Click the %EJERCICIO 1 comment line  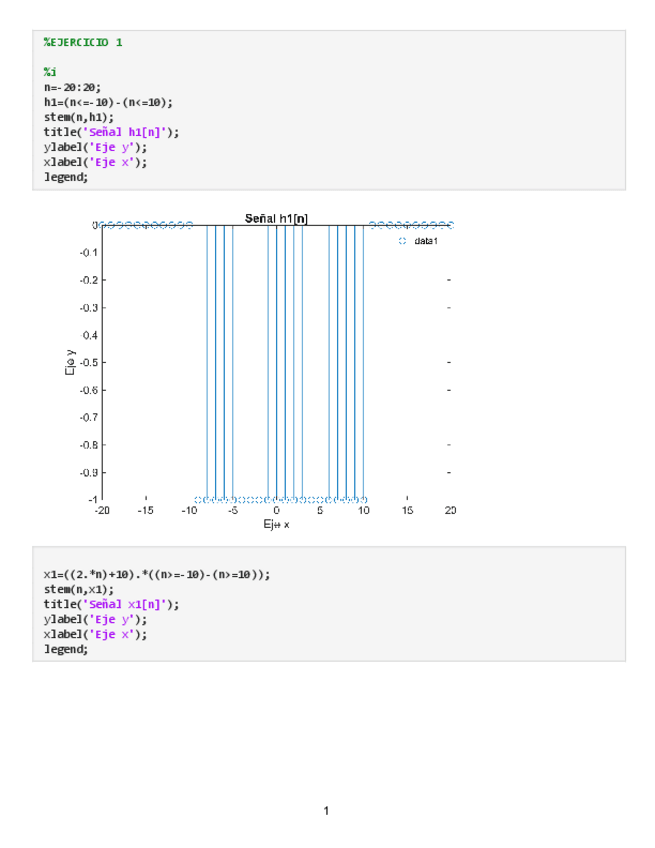point(83,42)
